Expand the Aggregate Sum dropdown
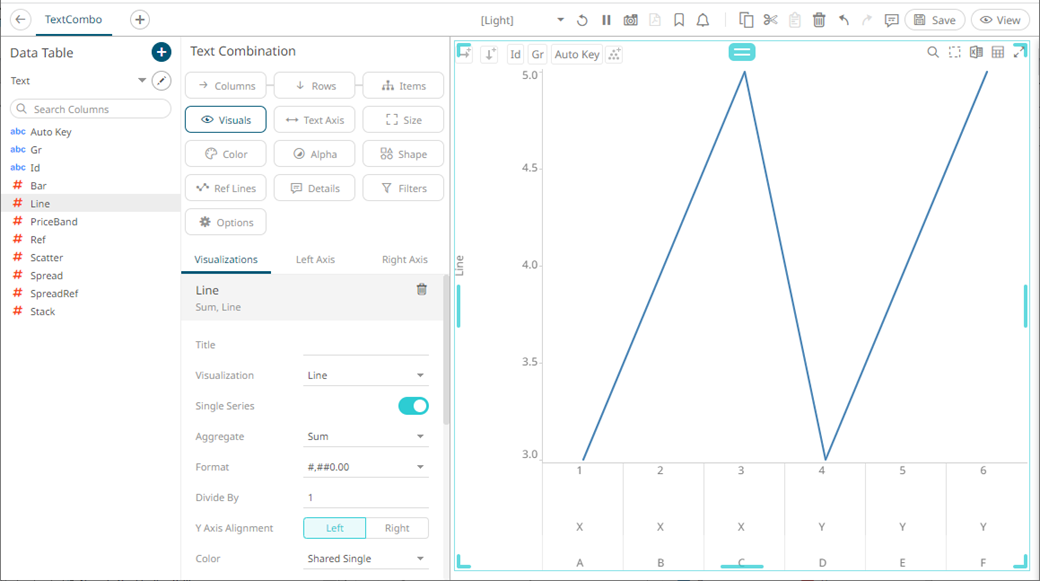 coord(366,437)
